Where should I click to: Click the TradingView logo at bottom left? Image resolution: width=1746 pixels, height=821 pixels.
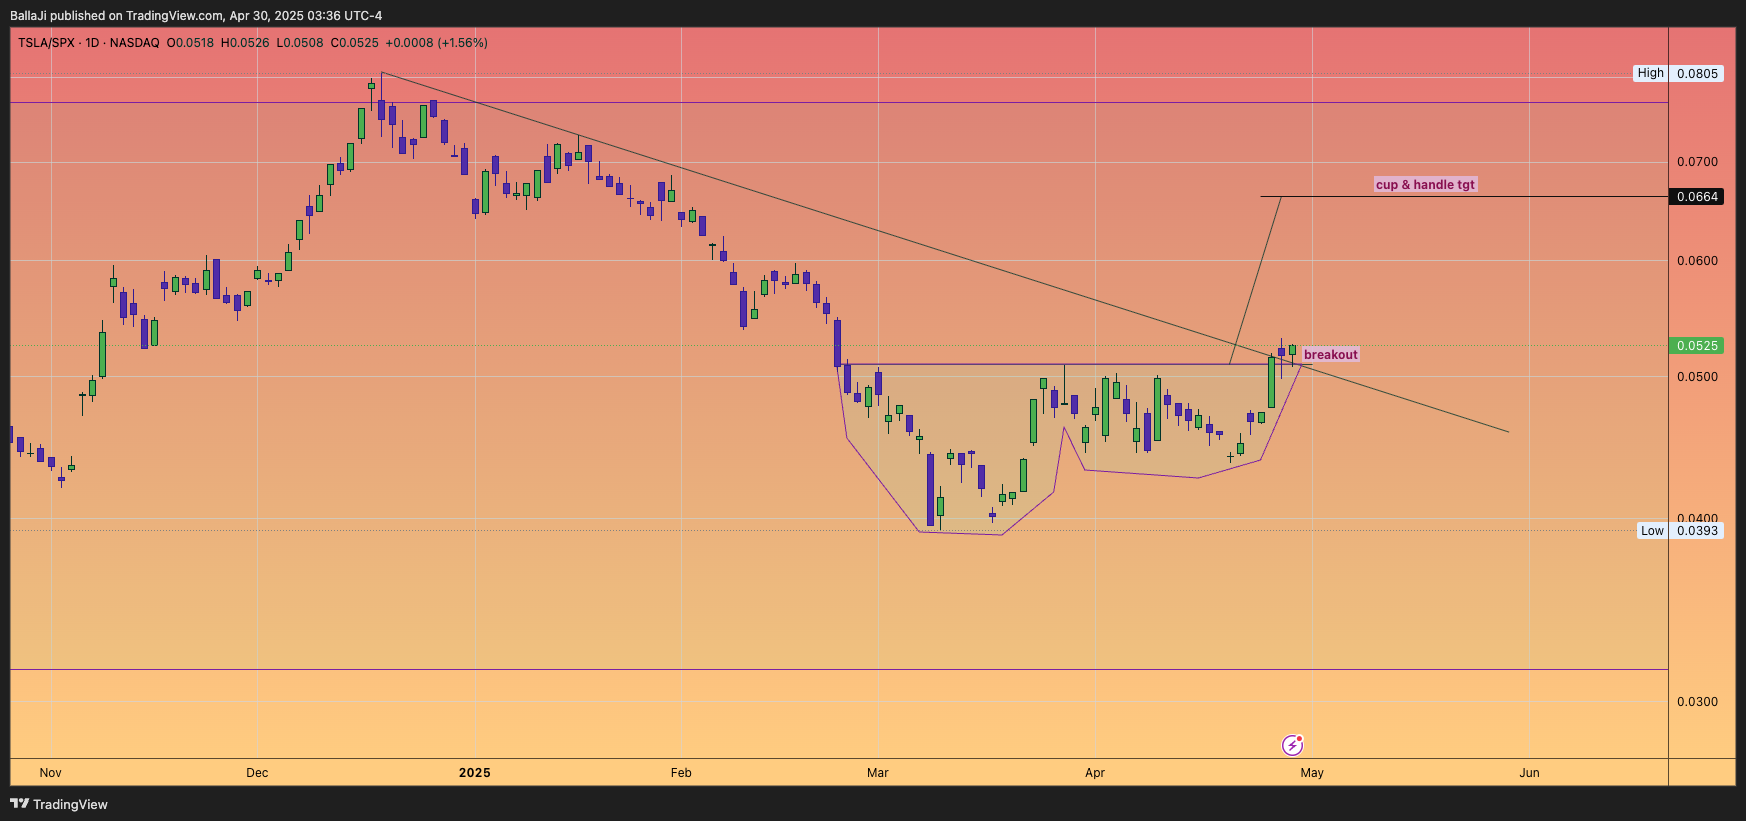click(x=59, y=804)
